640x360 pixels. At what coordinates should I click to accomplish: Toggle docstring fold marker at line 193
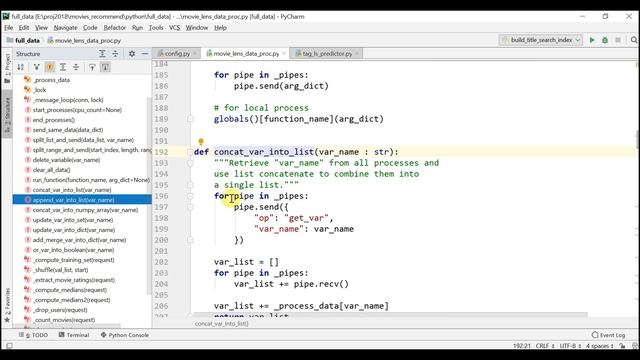pyautogui.click(x=190, y=163)
